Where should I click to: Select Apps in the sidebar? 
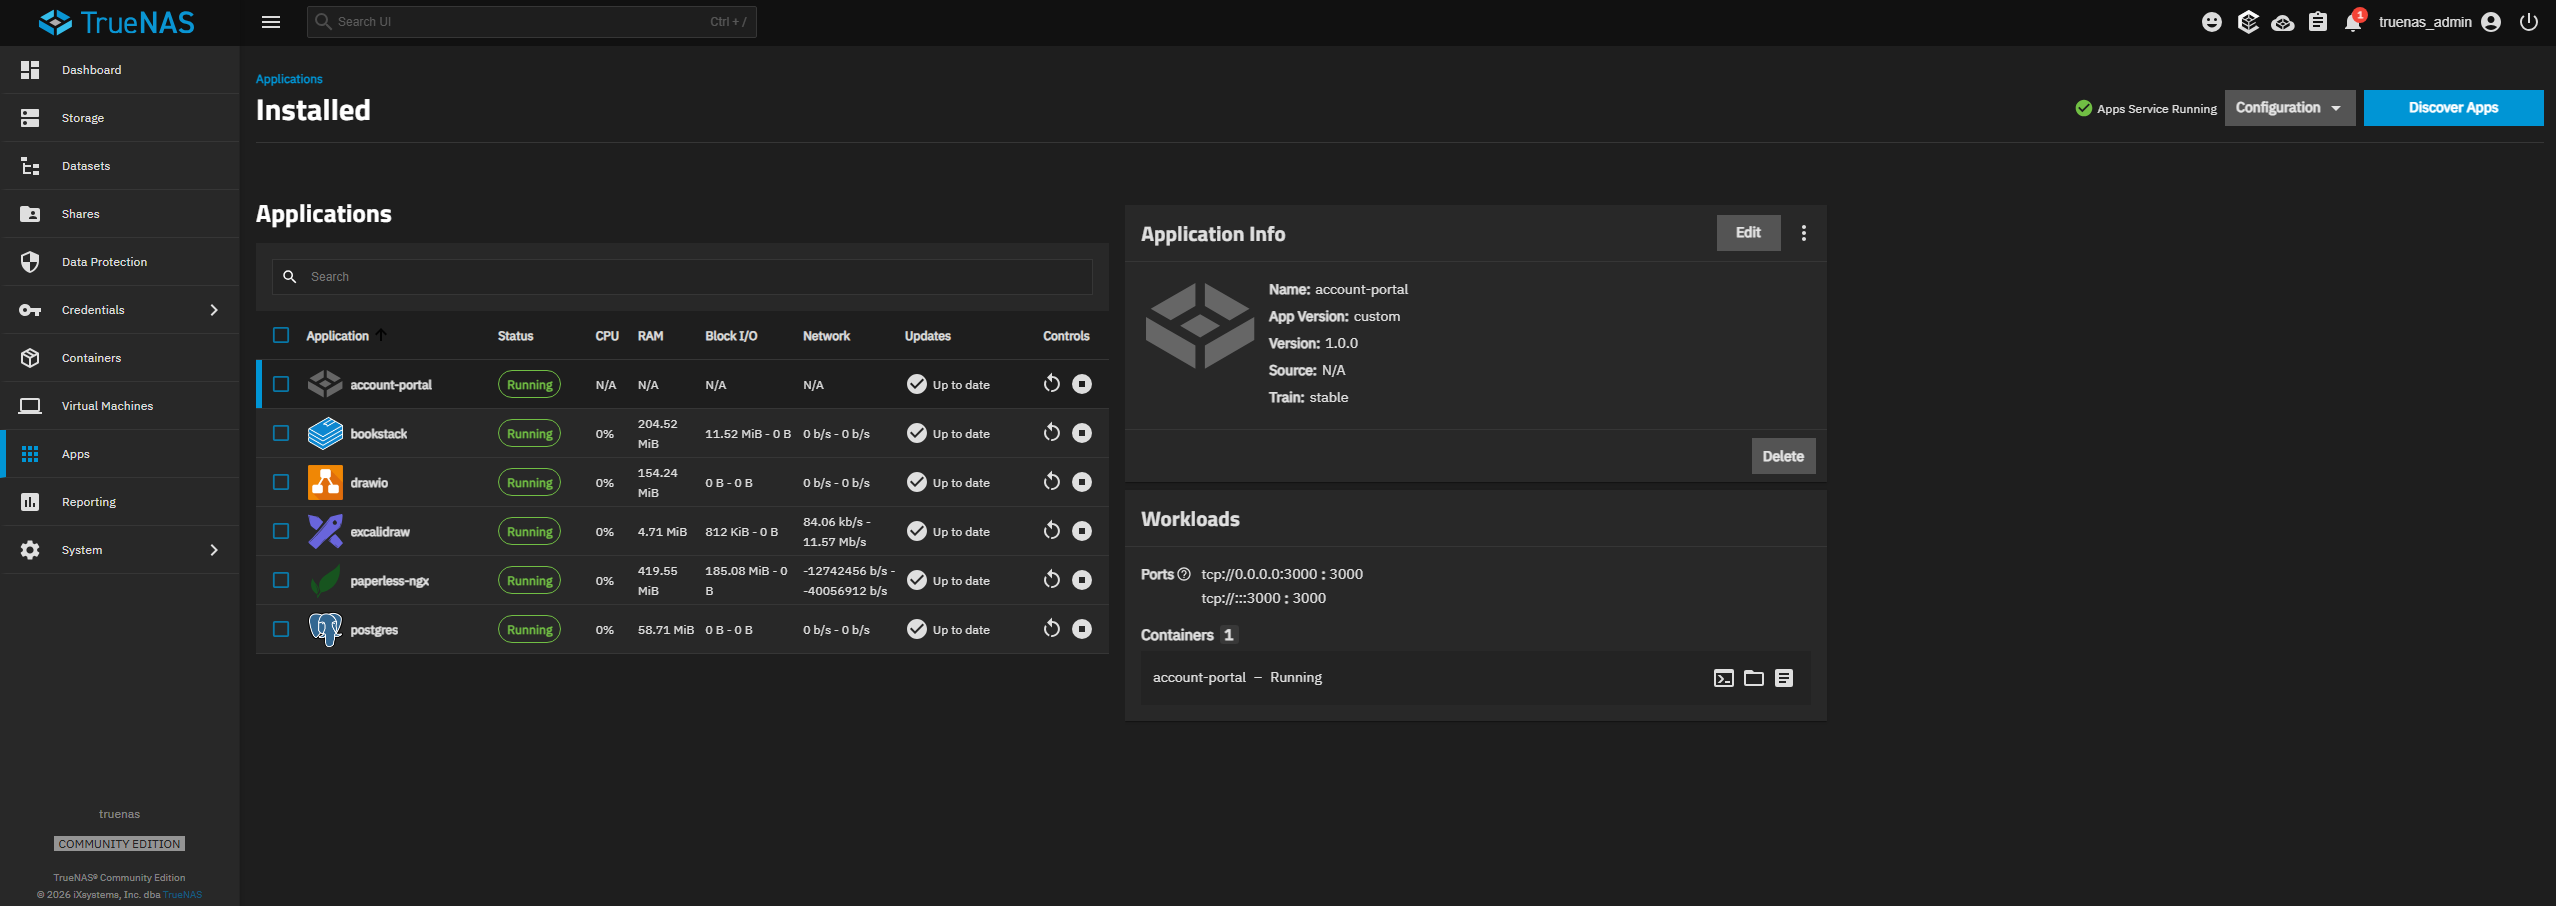point(120,454)
